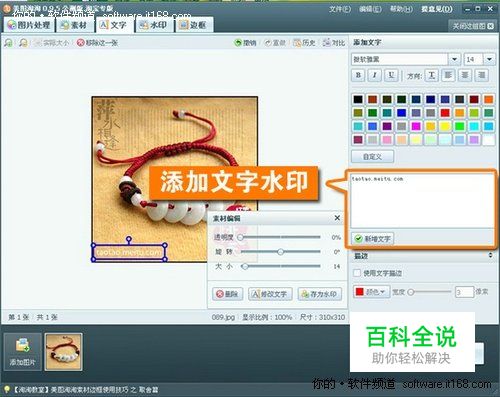
Task: Pick the yellow color swatch
Action: [445, 126]
